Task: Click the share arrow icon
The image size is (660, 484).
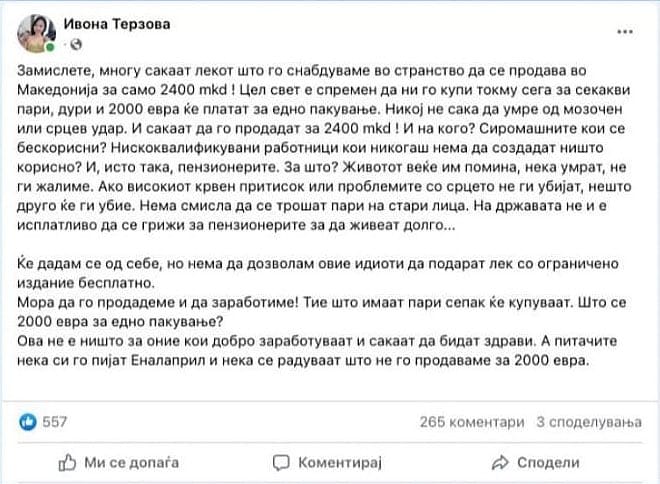Action: tap(500, 463)
